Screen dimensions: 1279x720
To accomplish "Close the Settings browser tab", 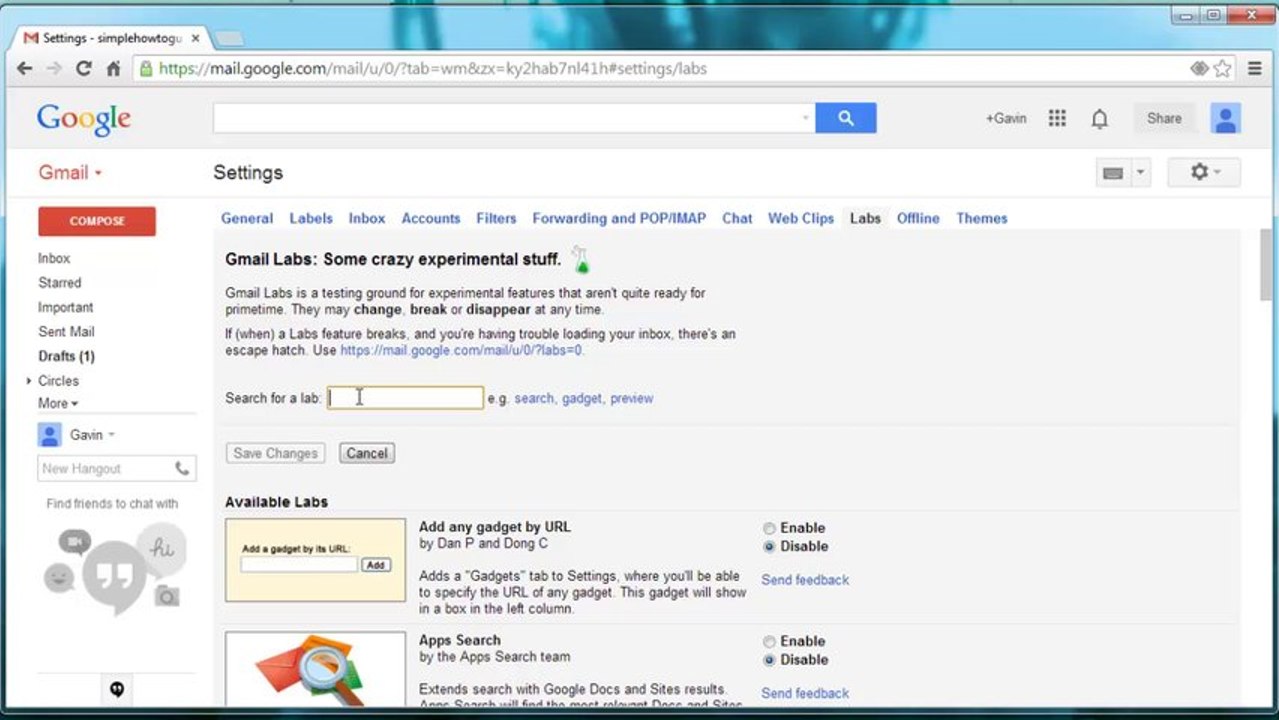I will 195,38.
